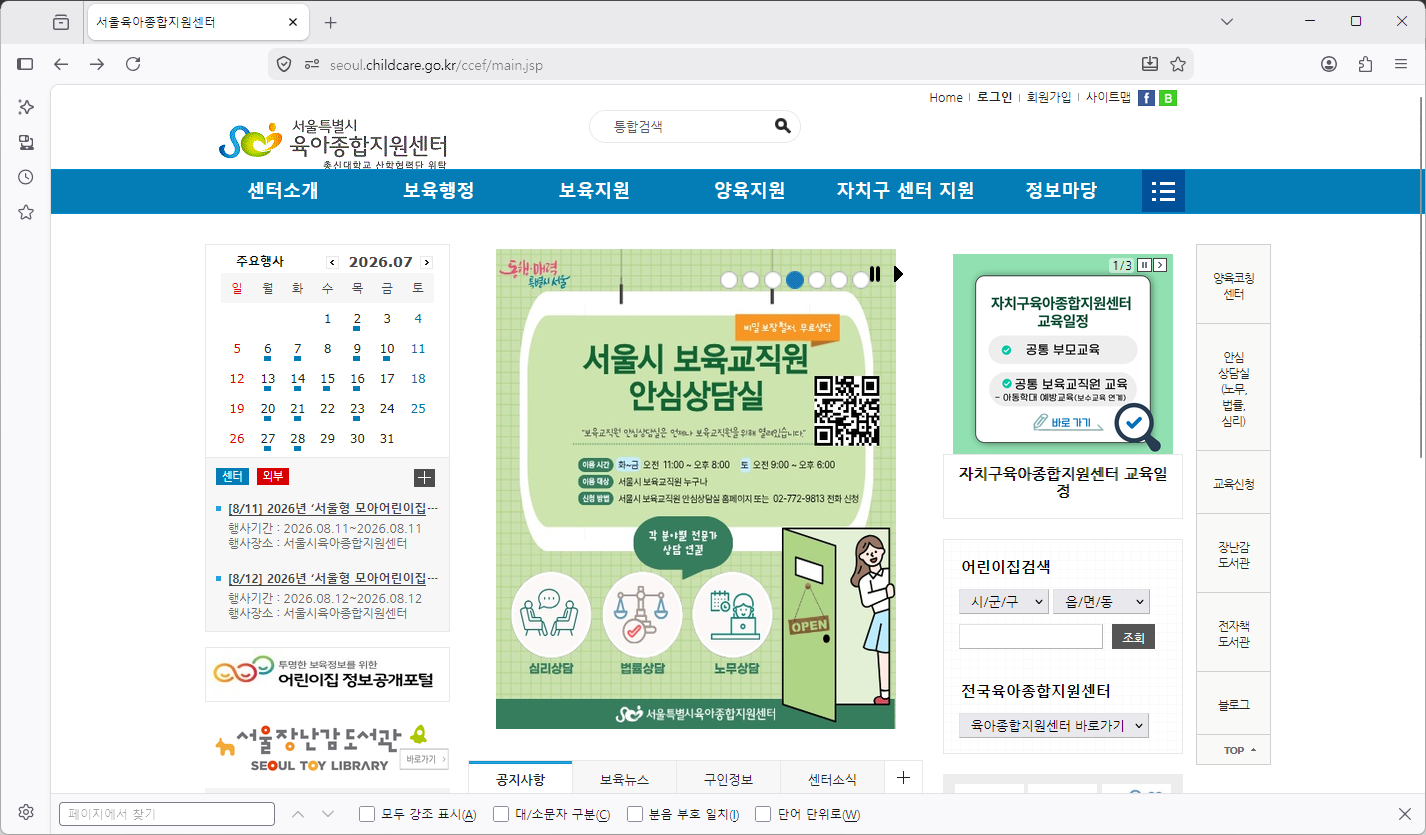Switch to the 보육뉴스 tab
This screenshot has width=1426, height=835.
tap(624, 779)
